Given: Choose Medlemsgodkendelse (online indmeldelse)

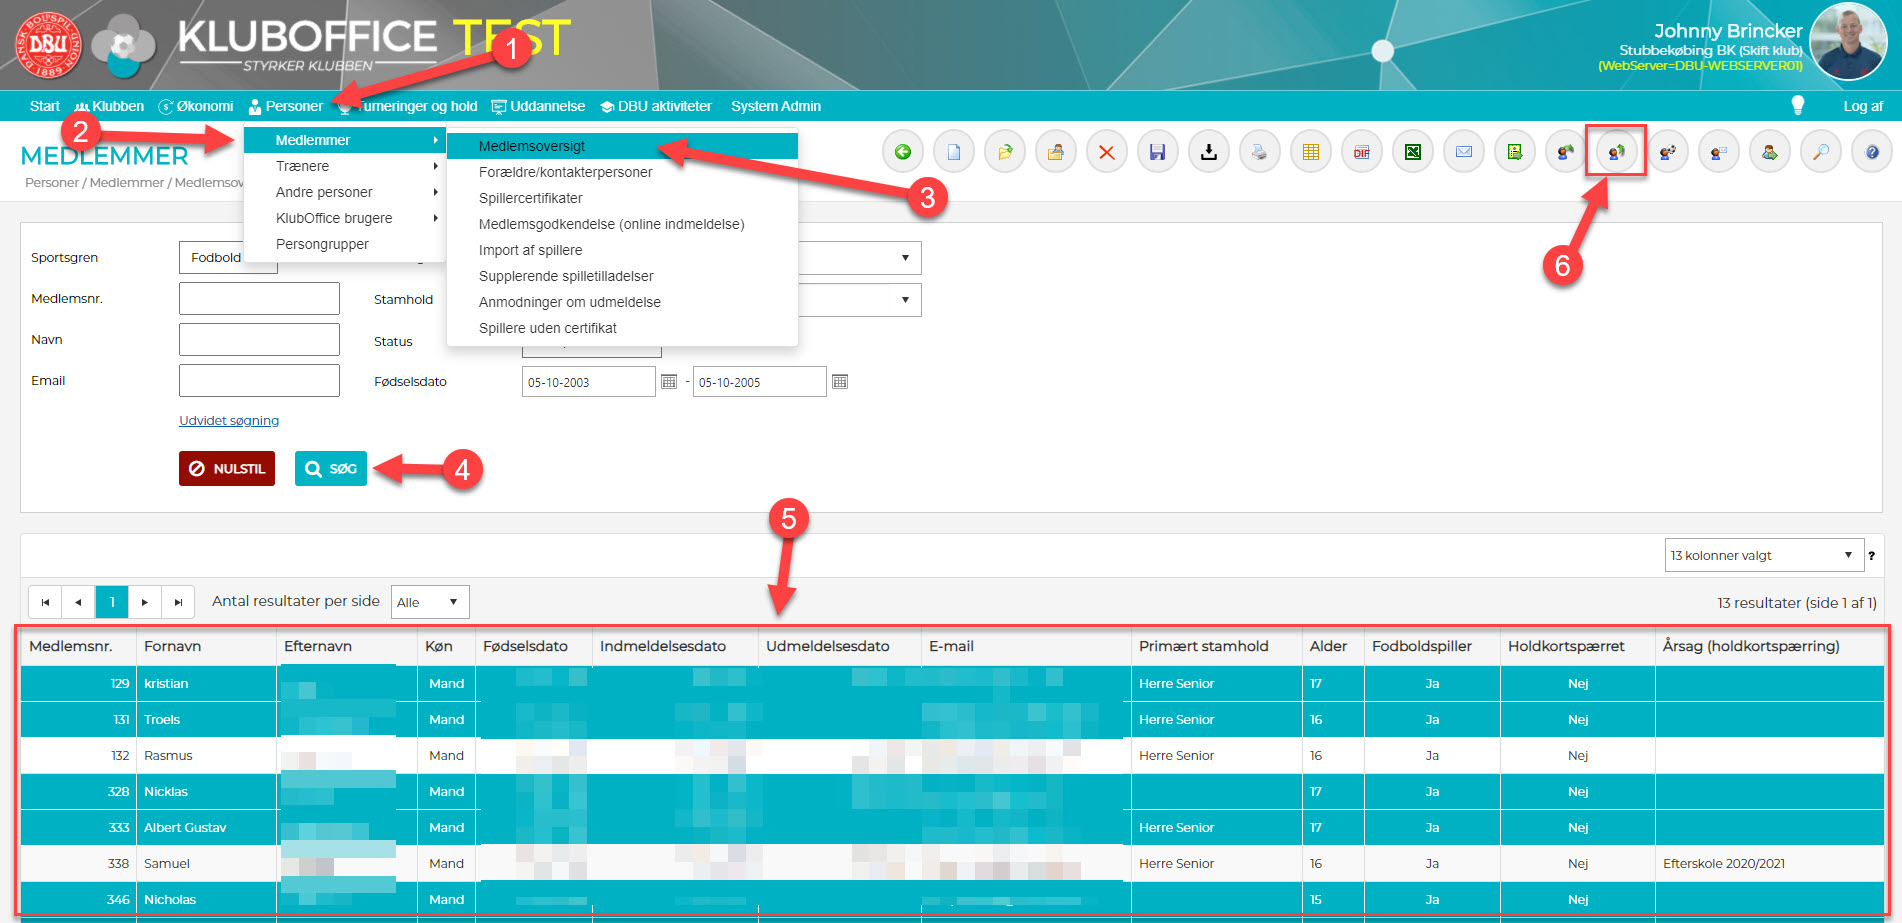Looking at the screenshot, I should point(622,224).
